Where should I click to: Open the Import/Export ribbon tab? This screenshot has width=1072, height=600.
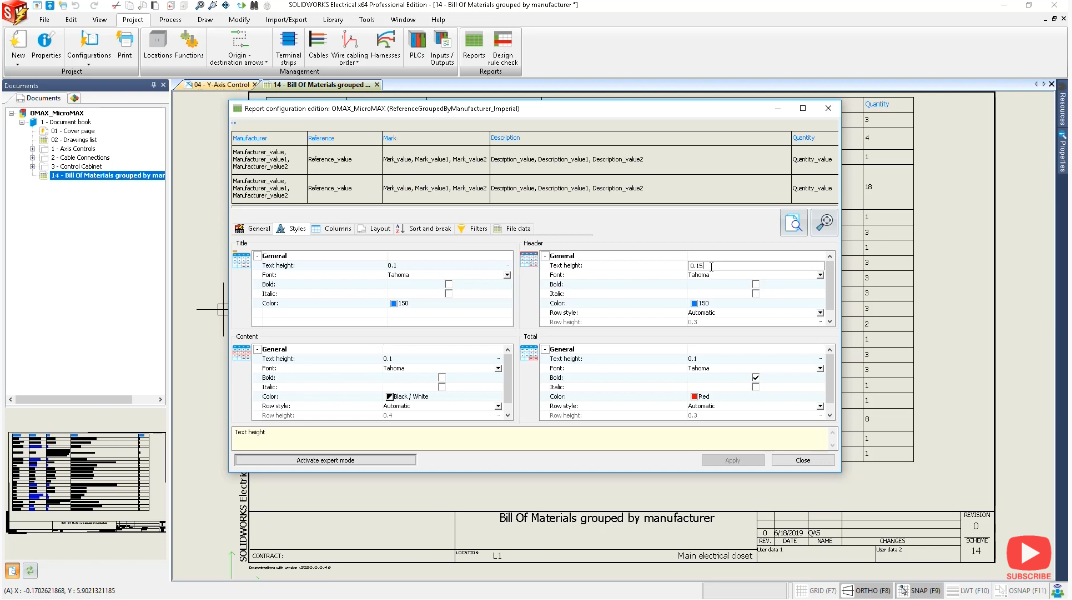[x=286, y=20]
